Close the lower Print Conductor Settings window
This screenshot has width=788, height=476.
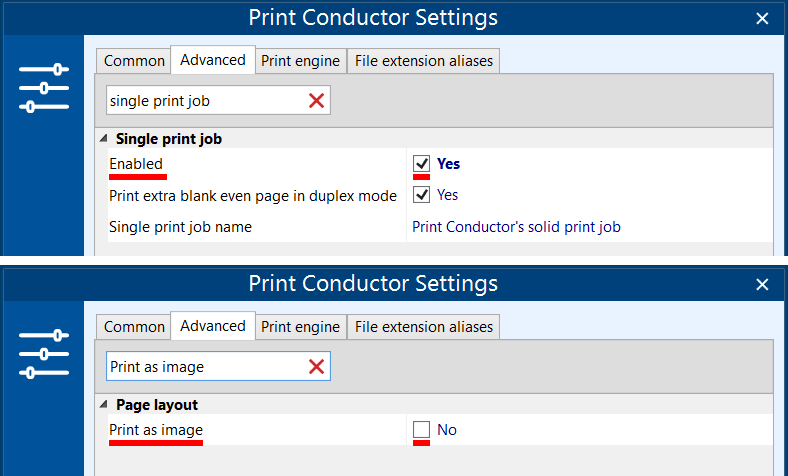click(762, 284)
